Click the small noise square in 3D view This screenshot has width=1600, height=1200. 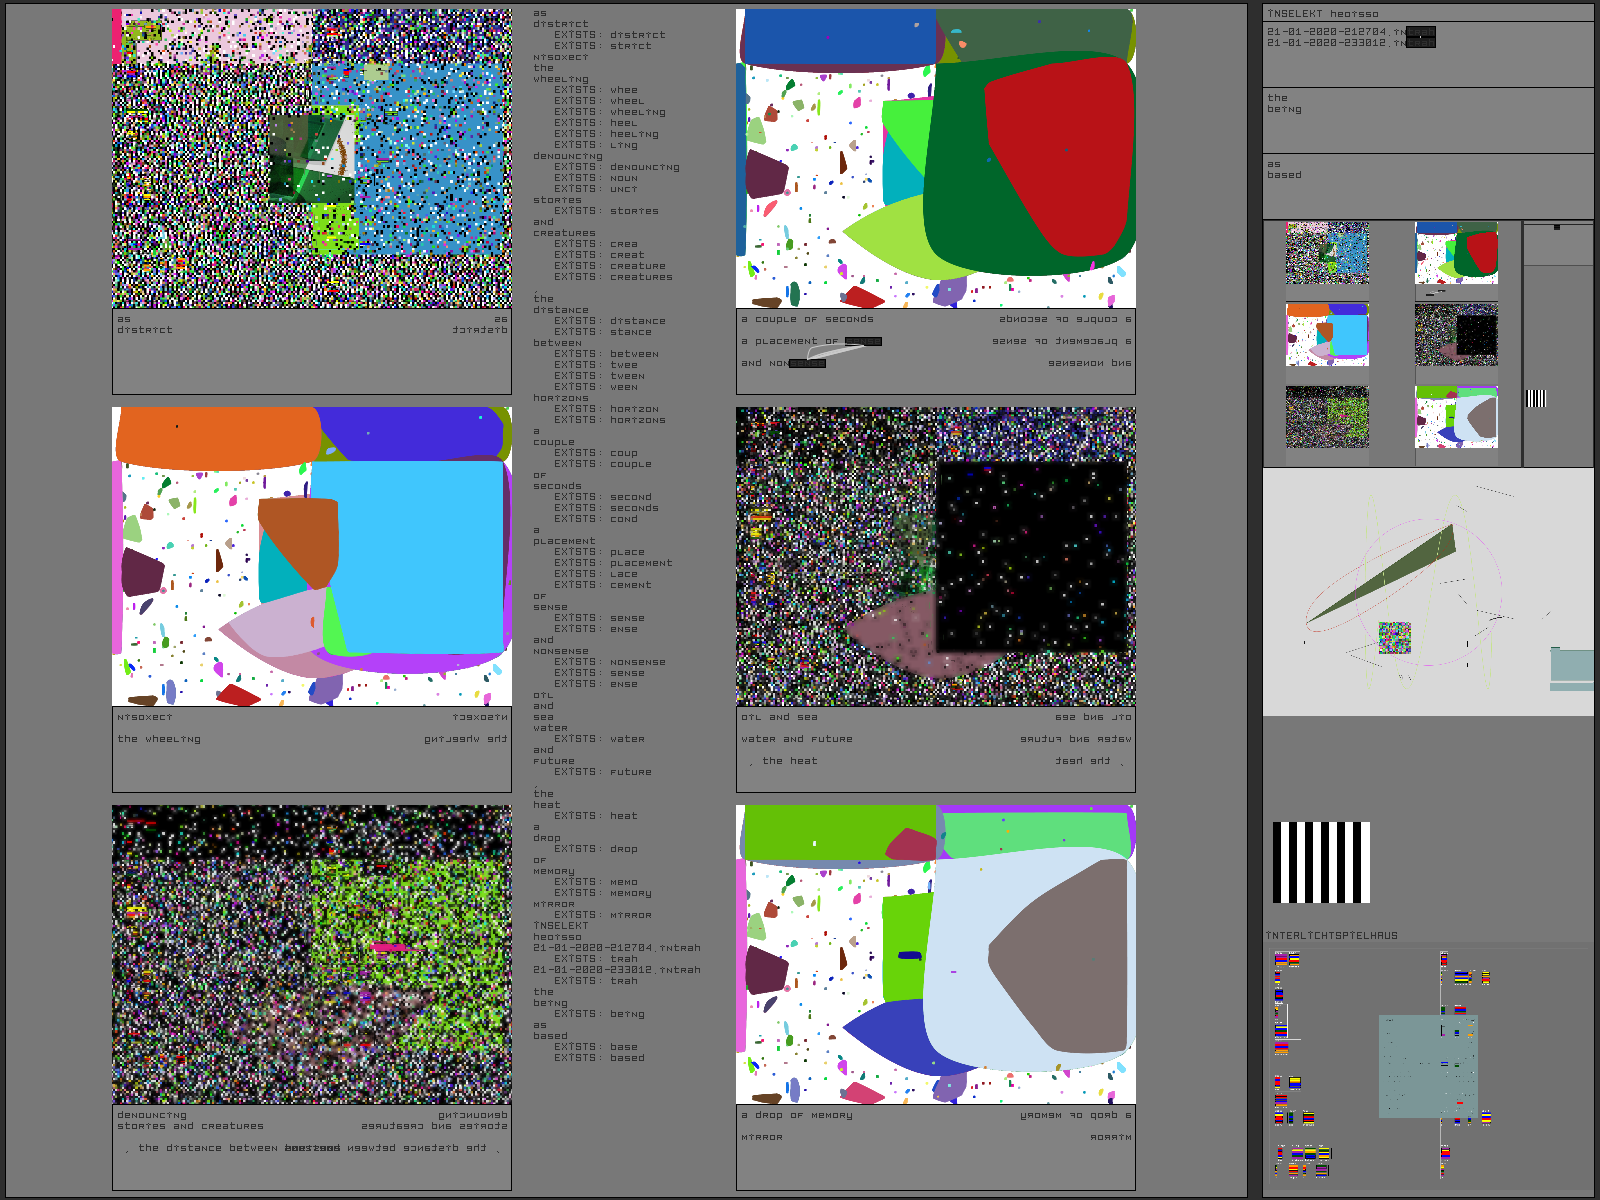pos(1394,637)
